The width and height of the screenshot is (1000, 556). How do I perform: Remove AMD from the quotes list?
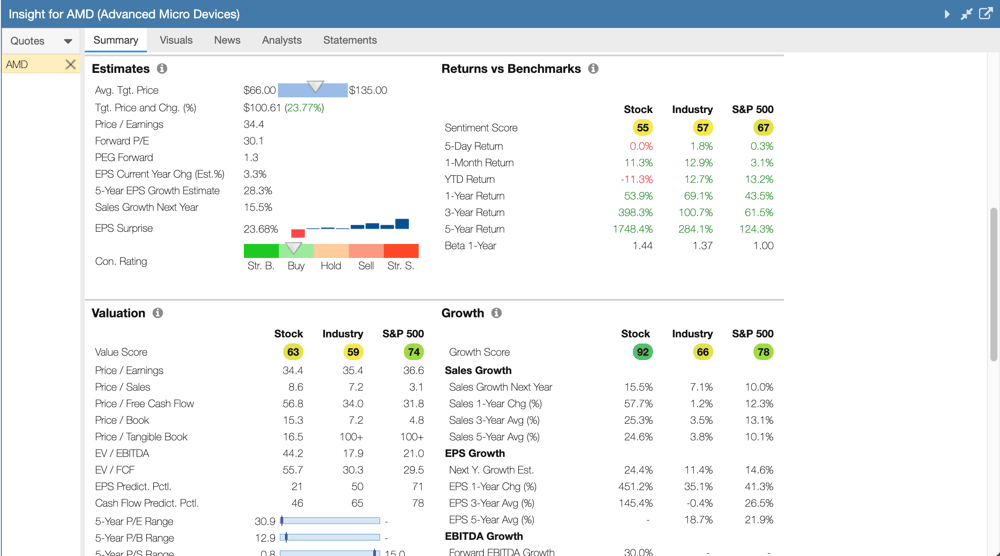70,64
